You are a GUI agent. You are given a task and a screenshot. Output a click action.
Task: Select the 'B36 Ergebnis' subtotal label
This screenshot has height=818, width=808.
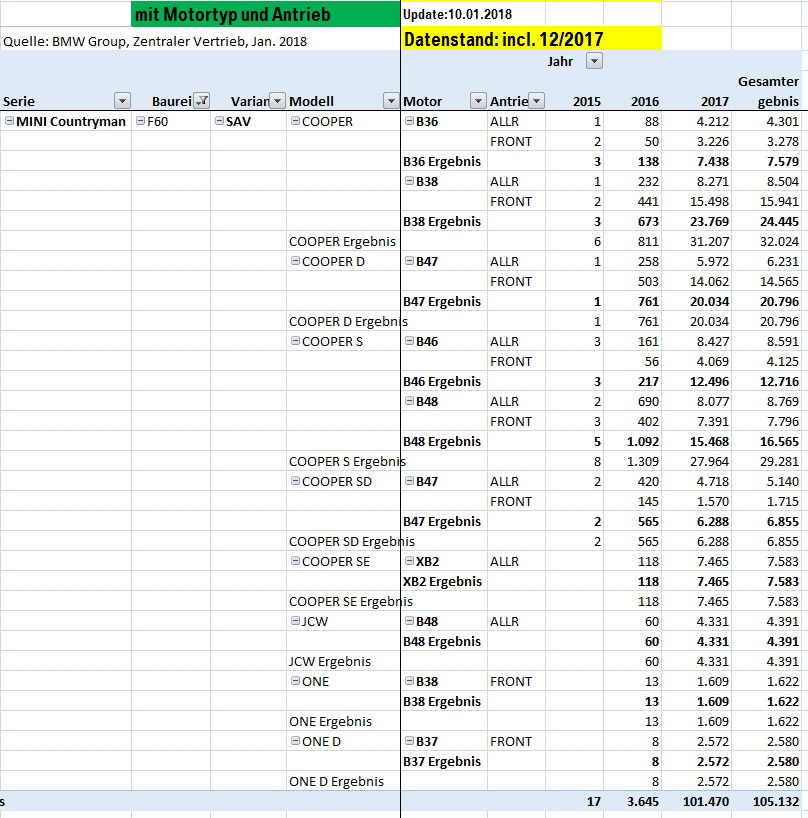pos(442,162)
